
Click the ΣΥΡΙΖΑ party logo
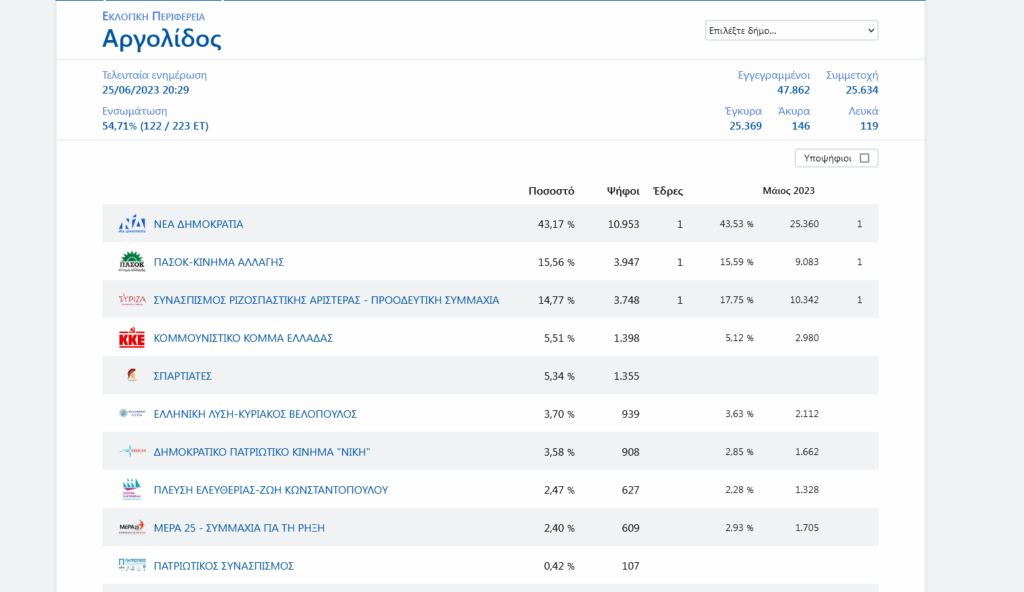tap(132, 300)
